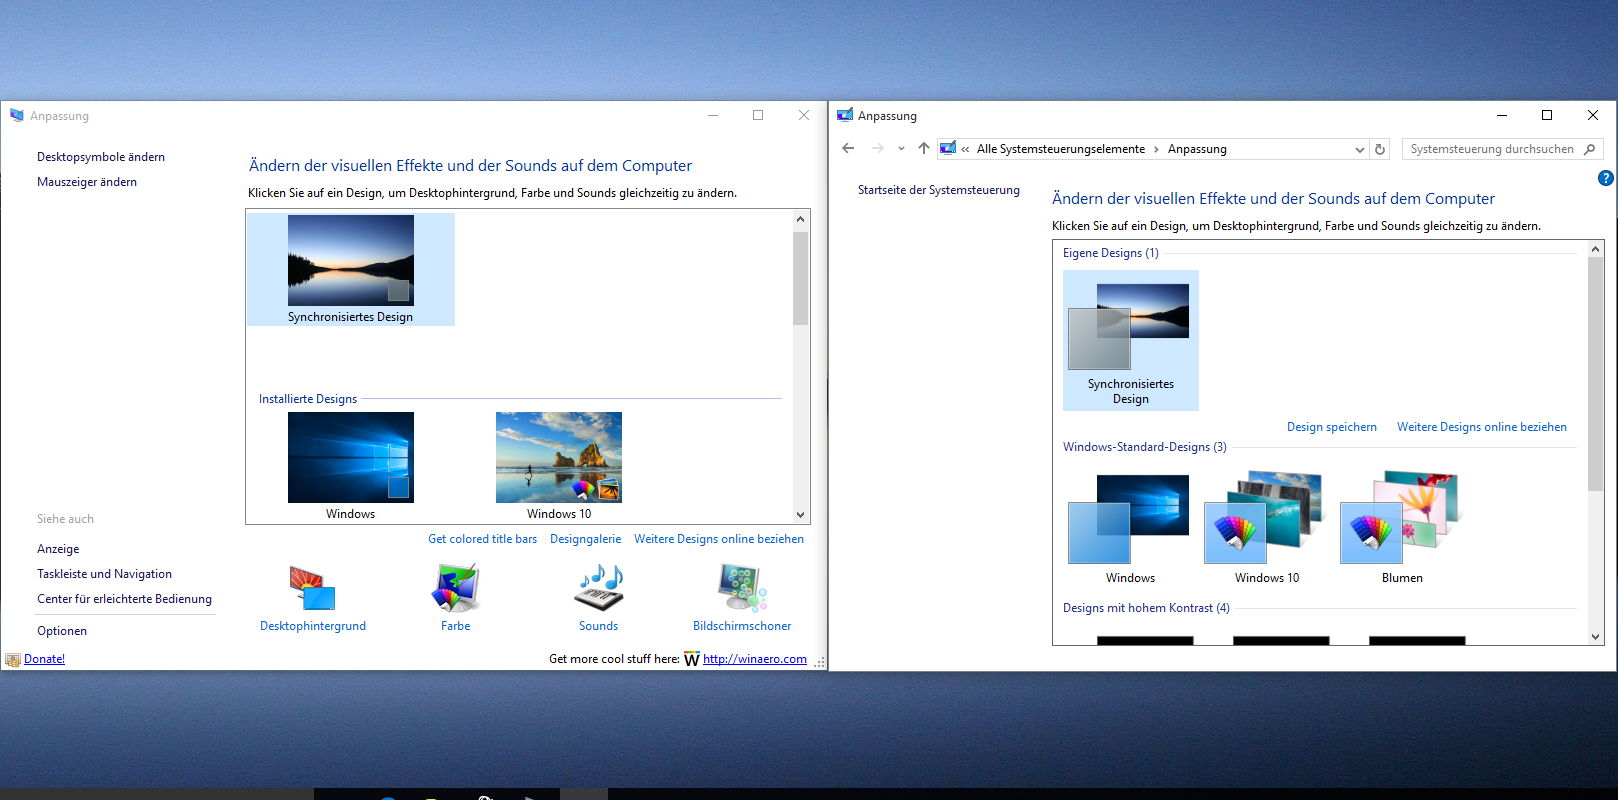Click the control panel icon in address bar
Screen dimensions: 1618x800
coord(947,149)
